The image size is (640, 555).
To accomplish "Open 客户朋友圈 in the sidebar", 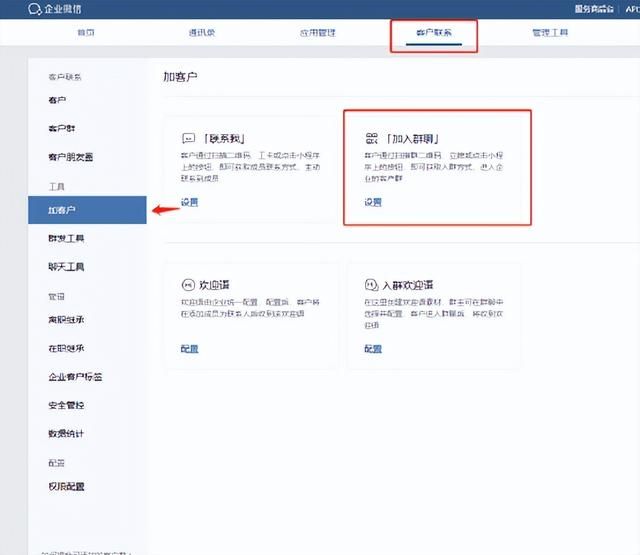I will pyautogui.click(x=71, y=157).
